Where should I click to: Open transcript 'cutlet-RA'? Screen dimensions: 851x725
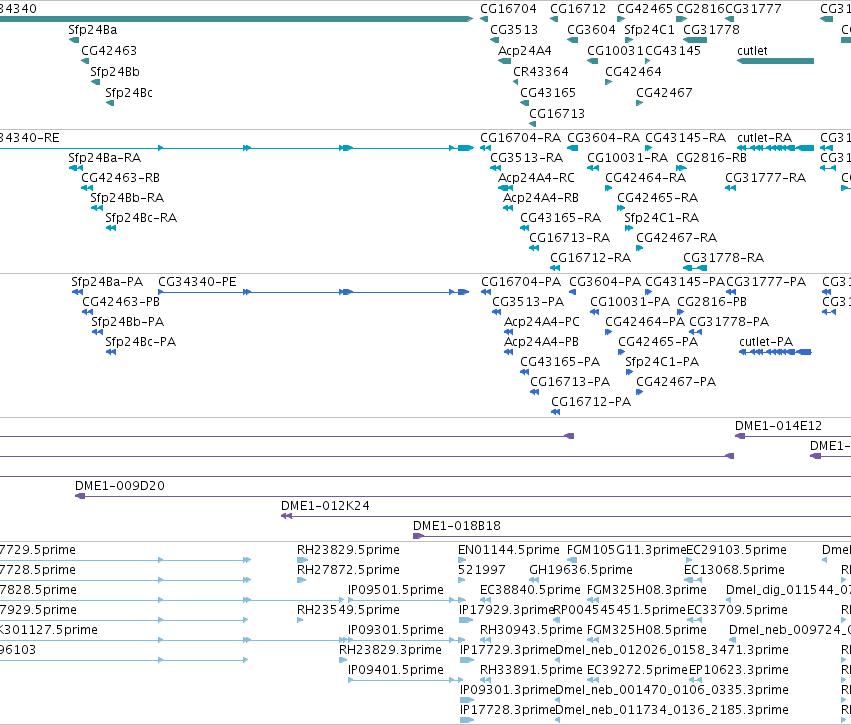pos(764,138)
